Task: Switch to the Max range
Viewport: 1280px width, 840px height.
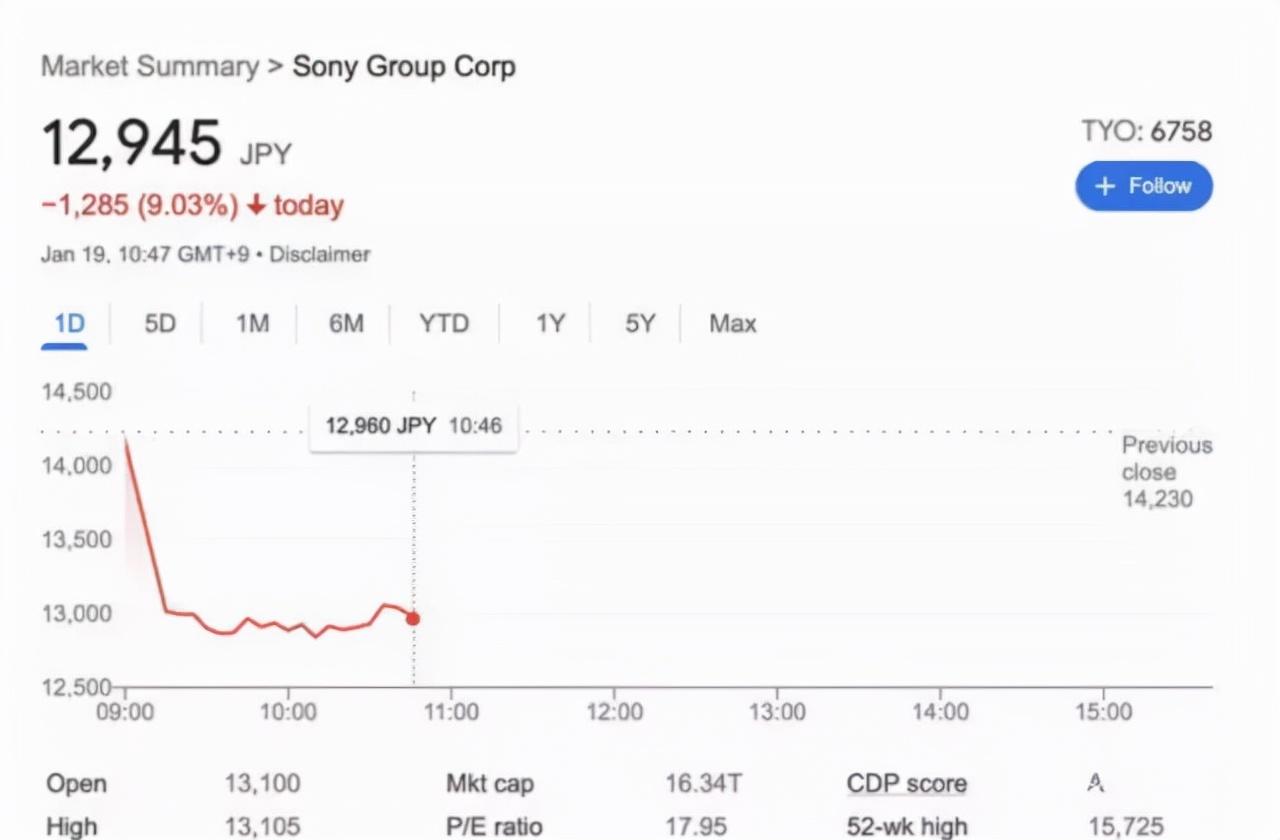Action: pos(732,324)
